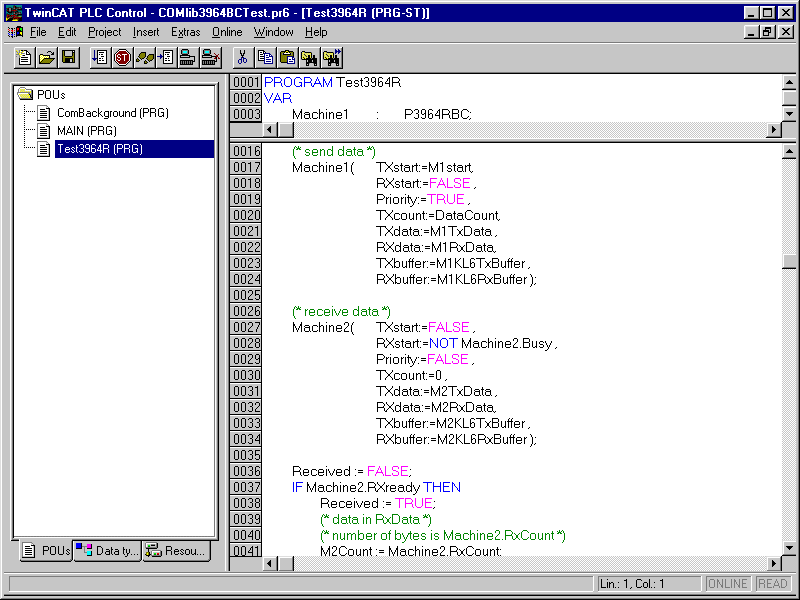Switch to the Data types tab

107,551
